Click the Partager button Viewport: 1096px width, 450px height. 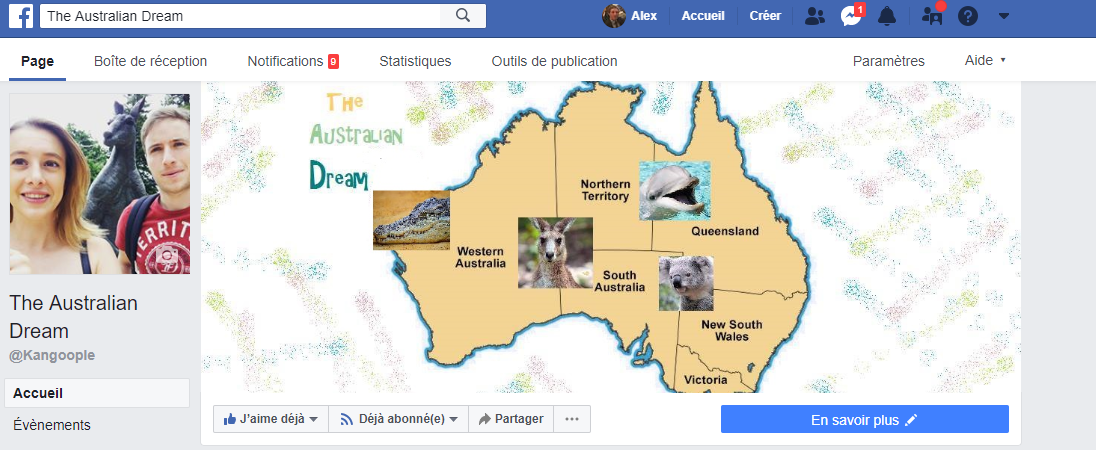[x=511, y=419]
